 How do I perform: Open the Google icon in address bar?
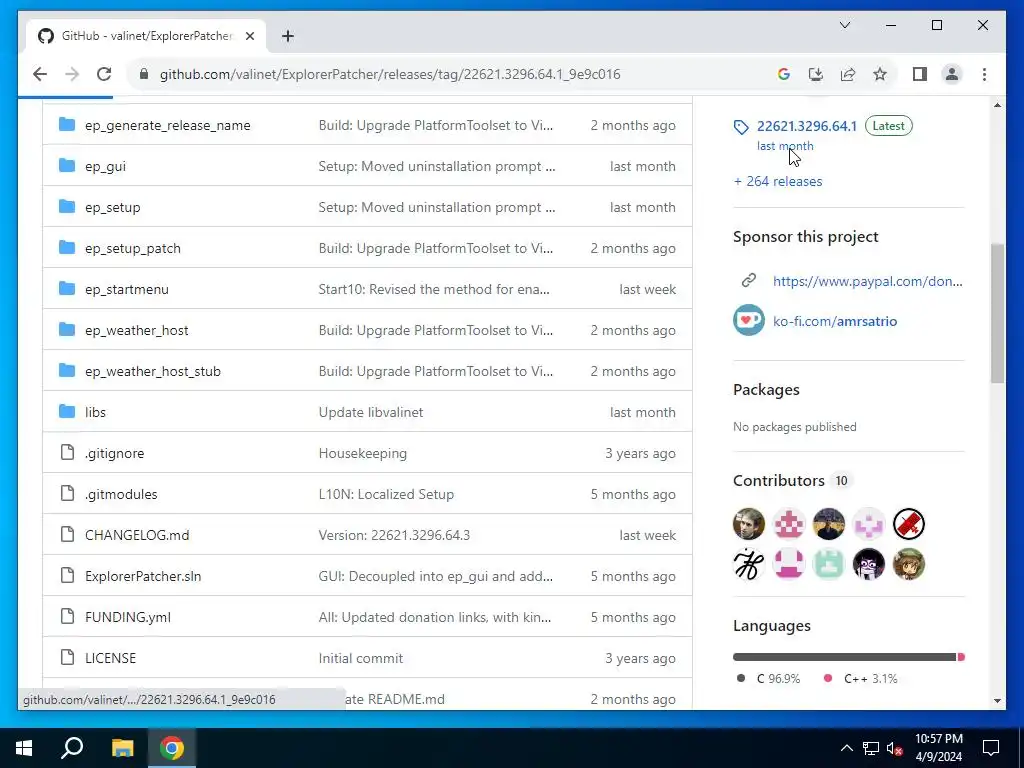(x=784, y=74)
